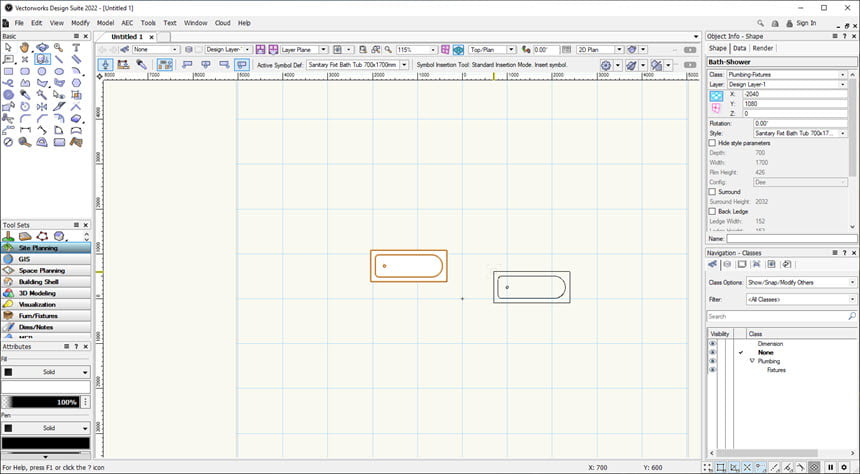860x474 pixels.
Task: Open the Furn/Fixtures tool set
Action: pyautogui.click(x=46, y=316)
